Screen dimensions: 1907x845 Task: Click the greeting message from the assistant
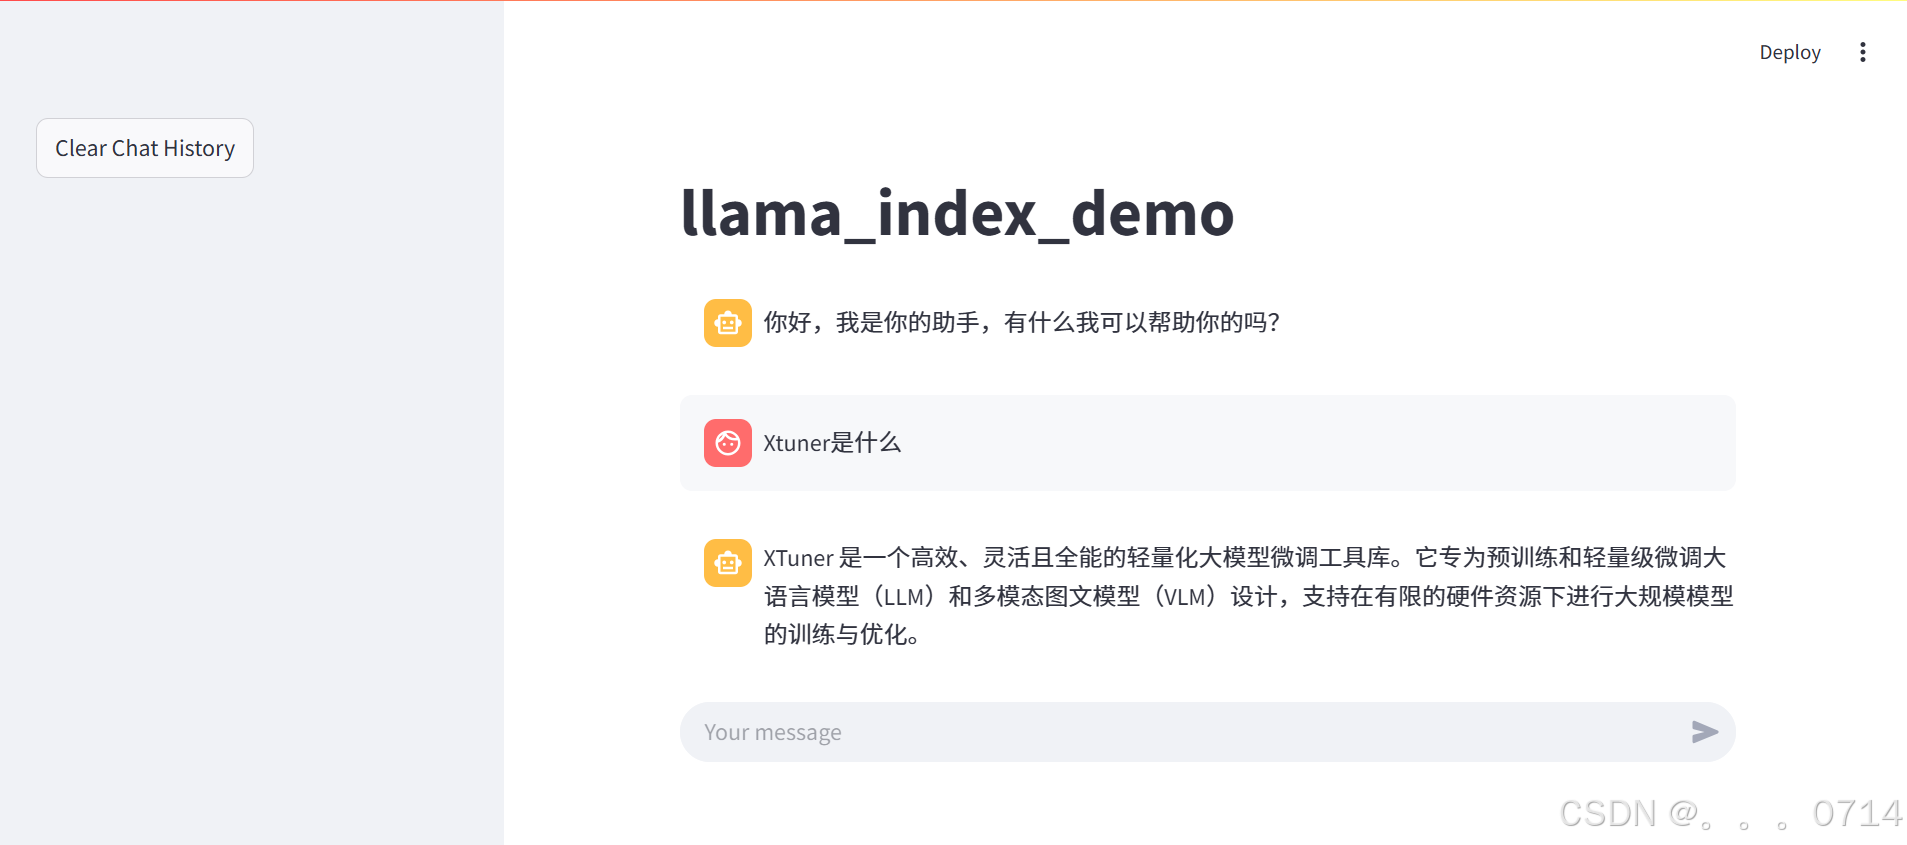(x=1020, y=322)
